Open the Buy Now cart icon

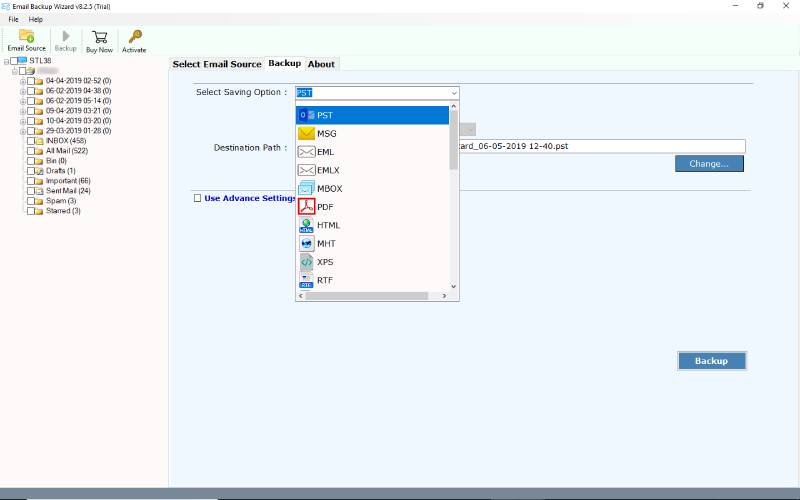tap(99, 37)
